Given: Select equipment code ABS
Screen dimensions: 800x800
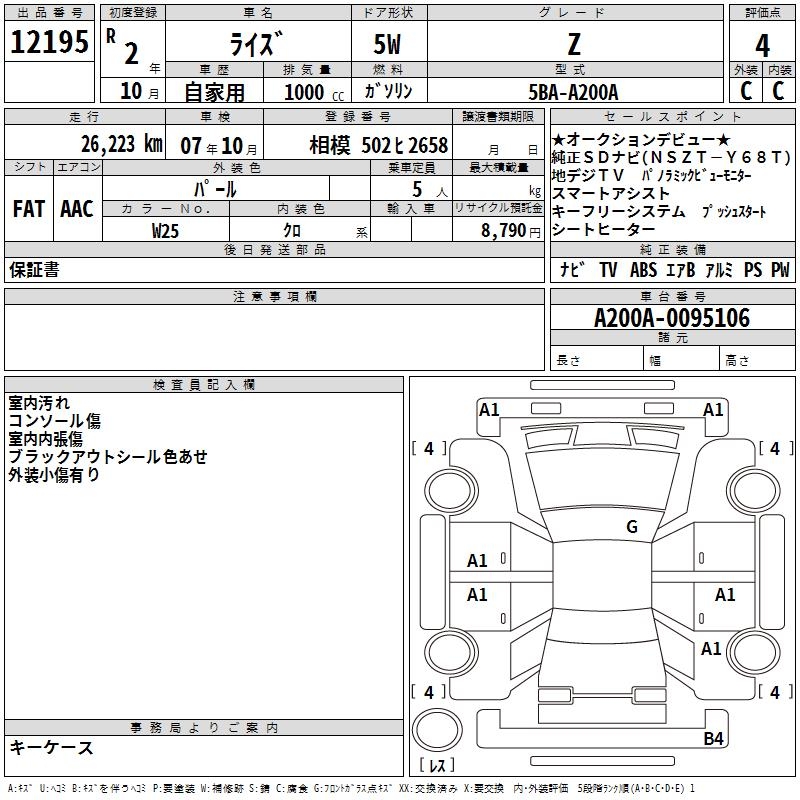Looking at the screenshot, I should pos(643,269).
